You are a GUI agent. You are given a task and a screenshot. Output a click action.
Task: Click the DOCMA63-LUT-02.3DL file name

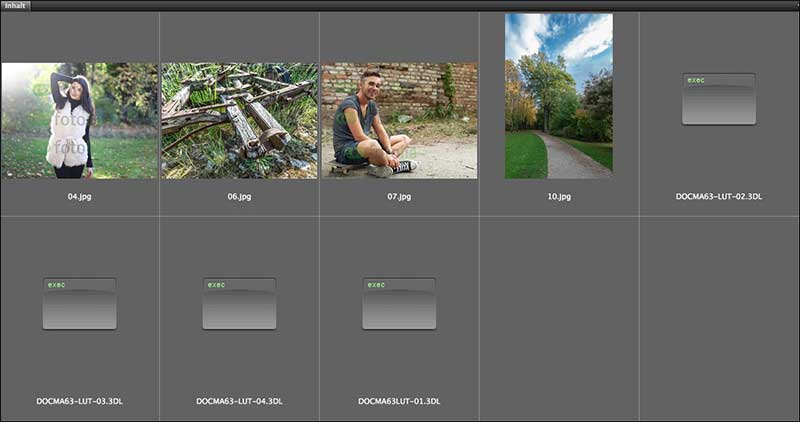719,196
